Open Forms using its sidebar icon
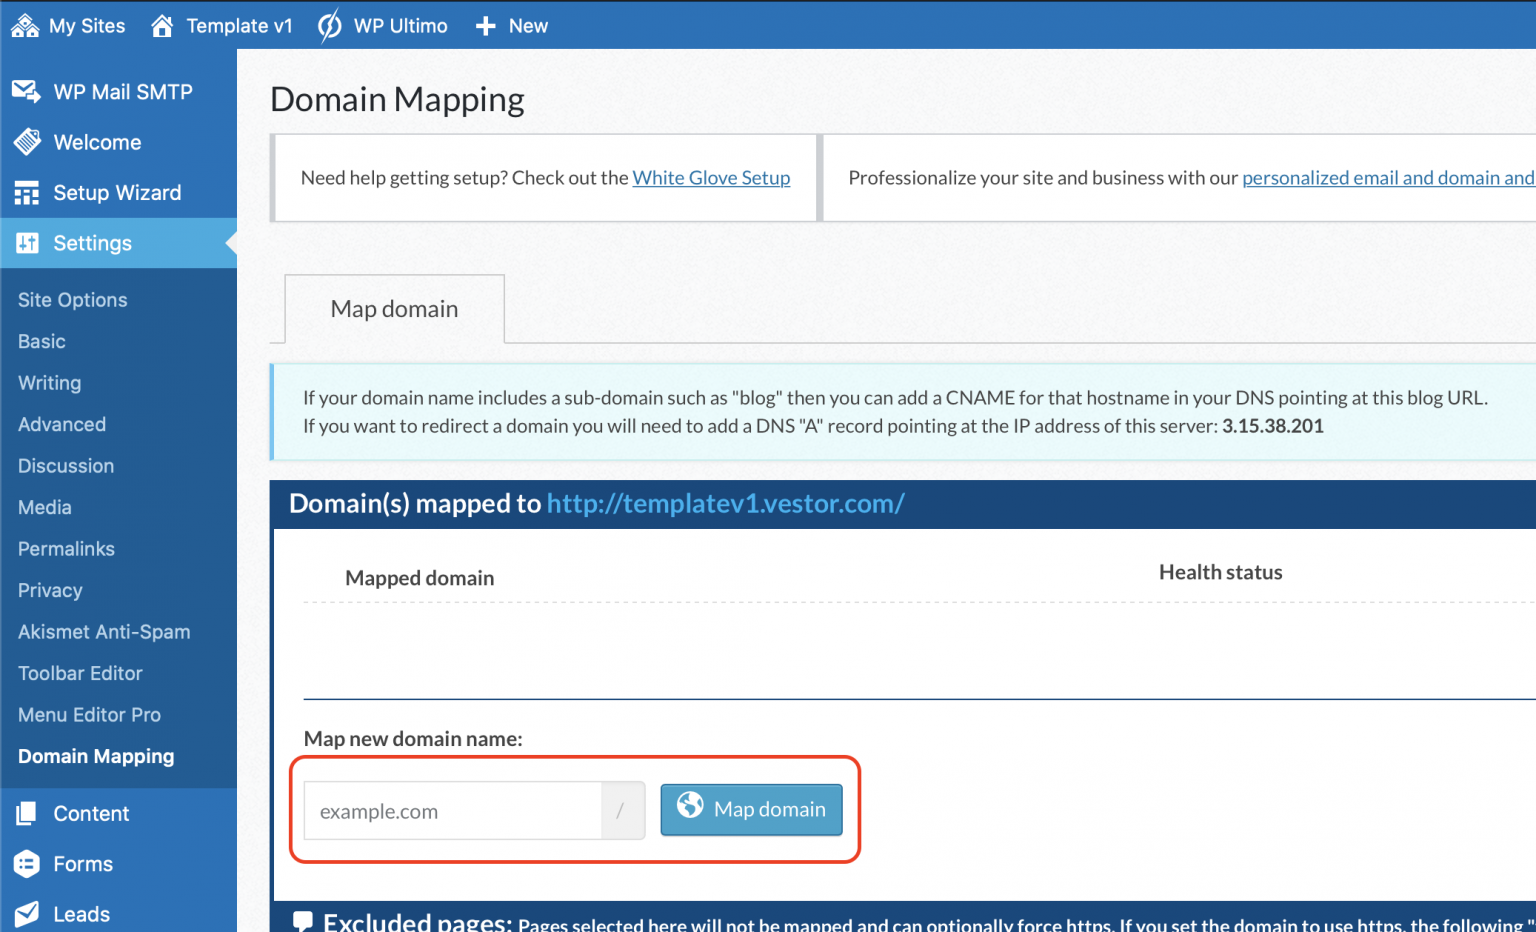 point(24,863)
